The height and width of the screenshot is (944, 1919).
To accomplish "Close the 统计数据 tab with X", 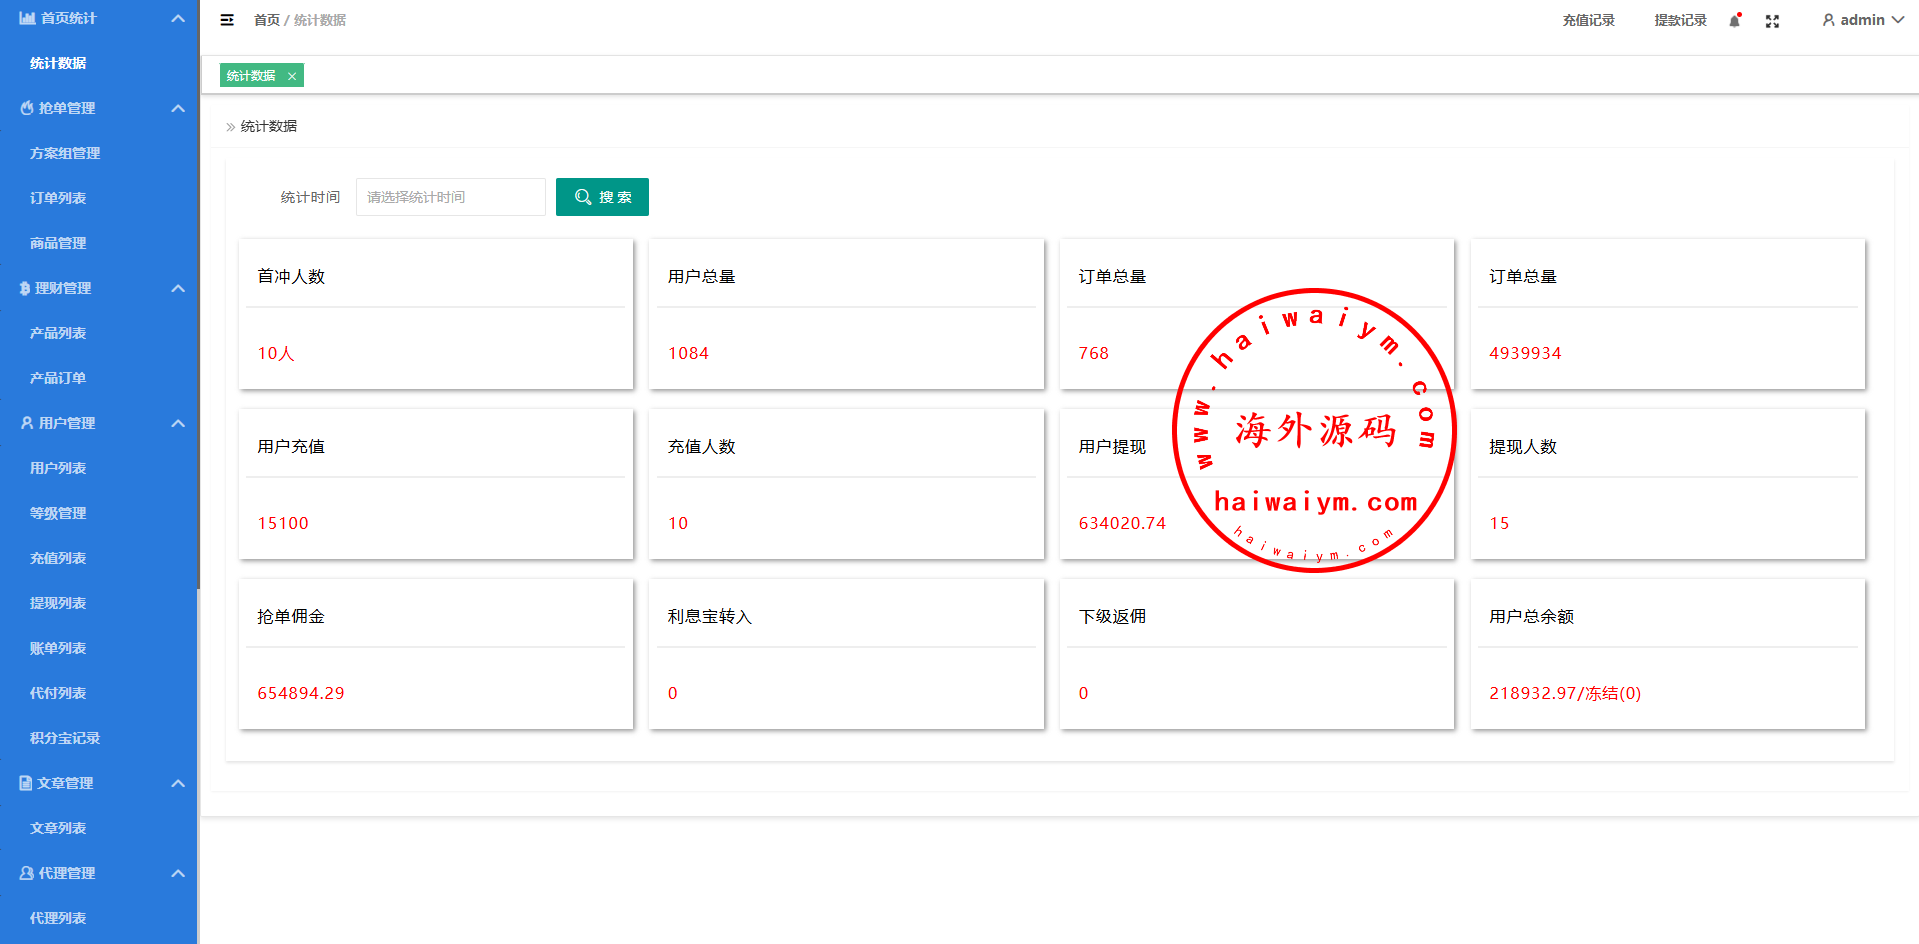I will [x=292, y=76].
